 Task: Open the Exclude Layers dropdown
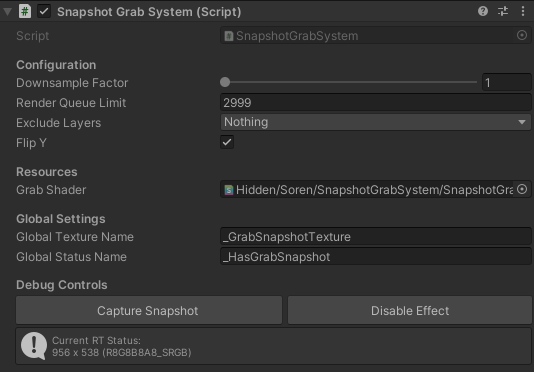[376, 122]
